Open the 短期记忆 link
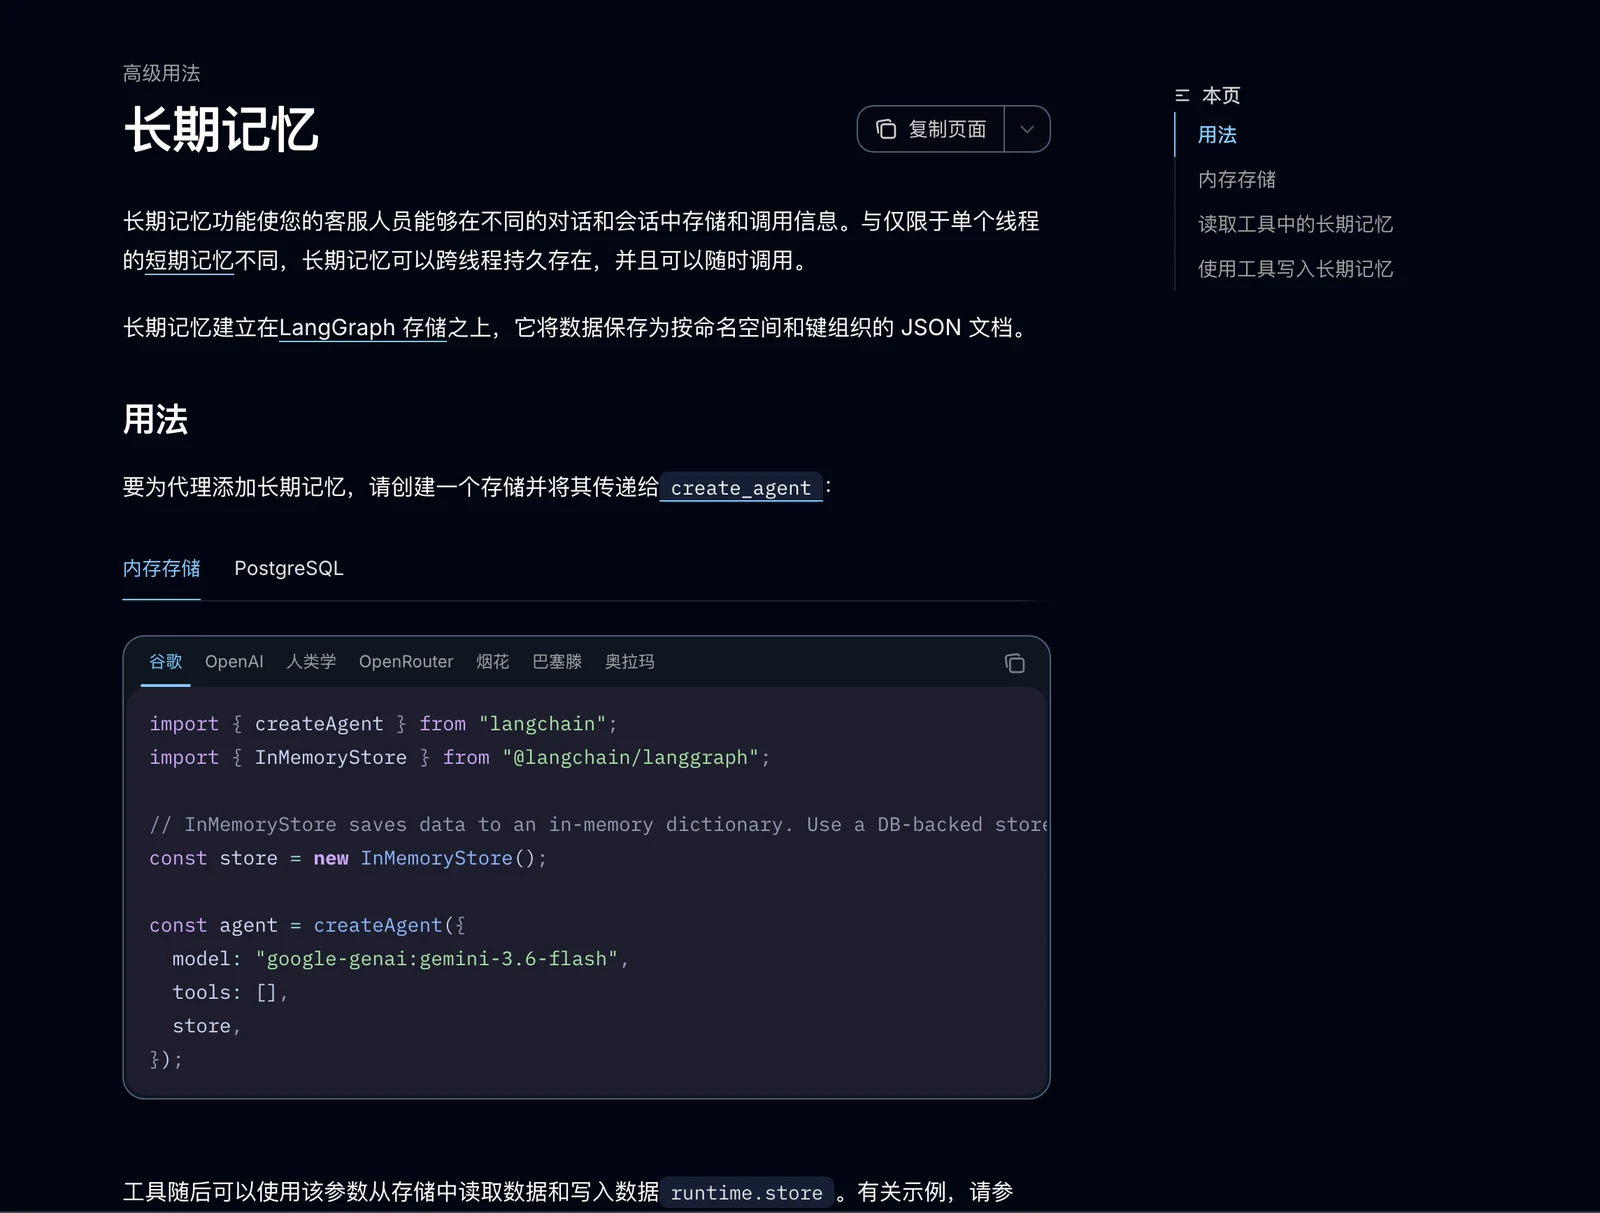The image size is (1600, 1213). [189, 261]
